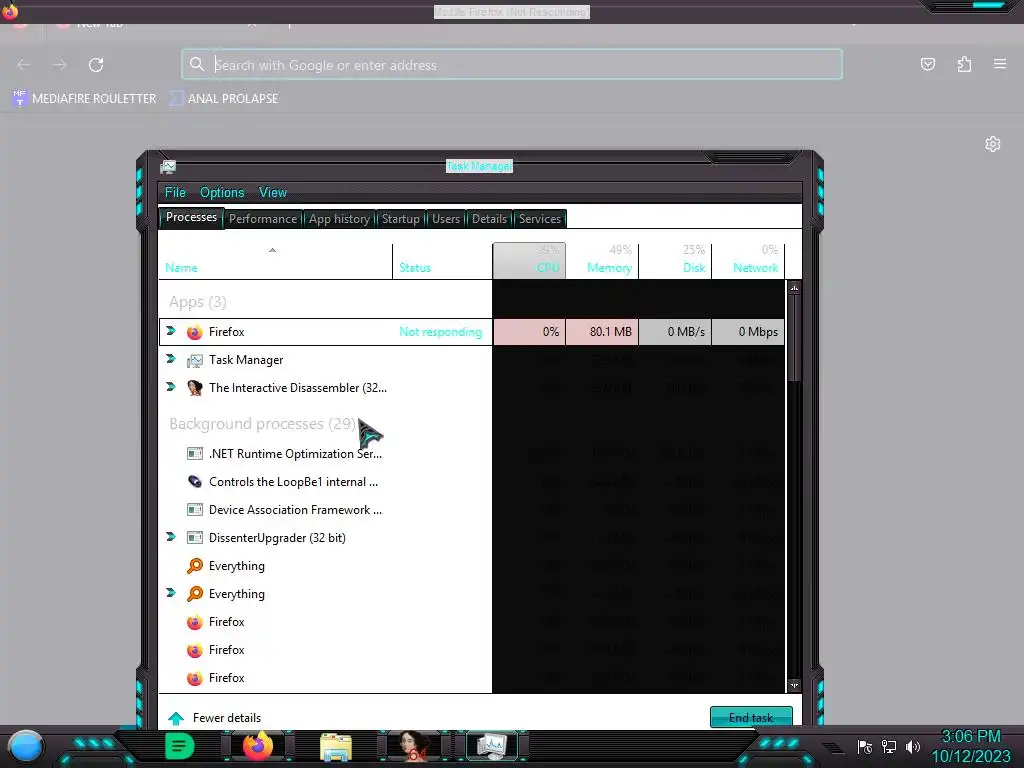This screenshot has width=1024, height=768.
Task: Open Task Manager File menu
Action: (175, 193)
